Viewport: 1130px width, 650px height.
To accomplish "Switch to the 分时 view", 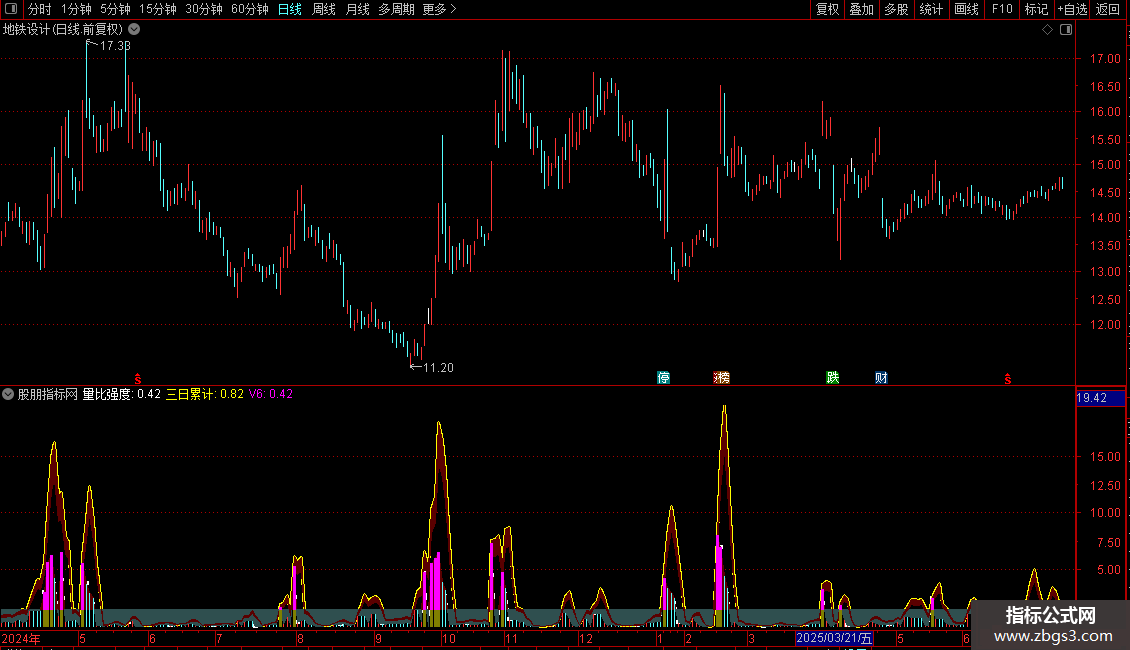I will (x=40, y=9).
